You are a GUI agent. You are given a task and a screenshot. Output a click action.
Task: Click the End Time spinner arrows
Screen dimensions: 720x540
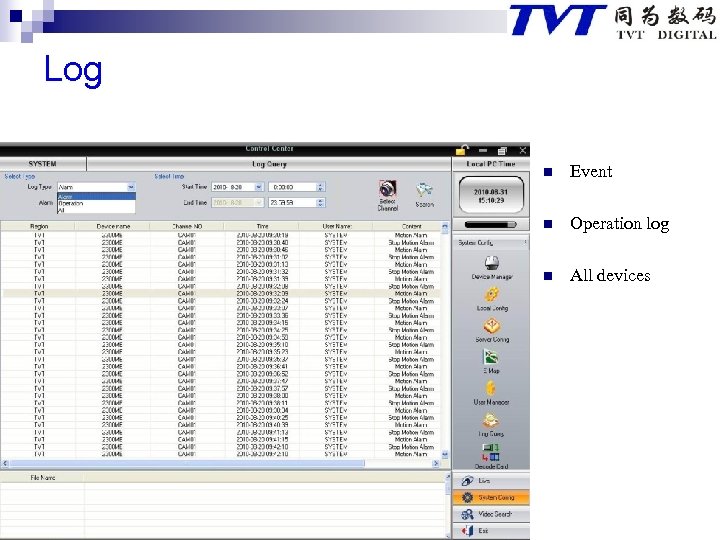point(321,202)
